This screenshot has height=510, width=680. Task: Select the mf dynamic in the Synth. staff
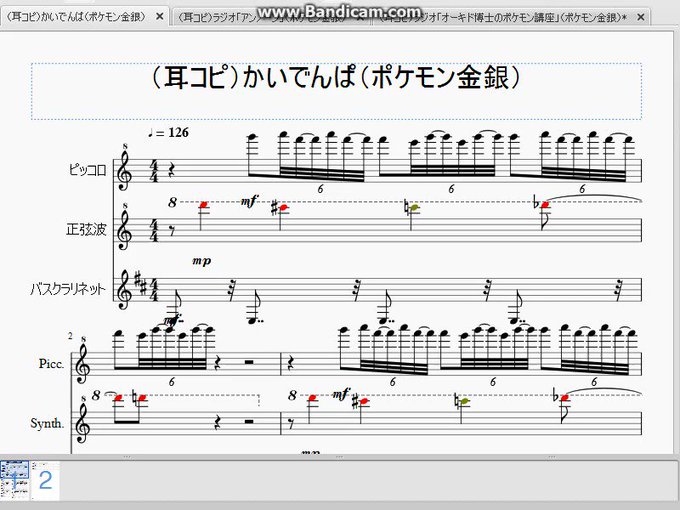point(341,395)
